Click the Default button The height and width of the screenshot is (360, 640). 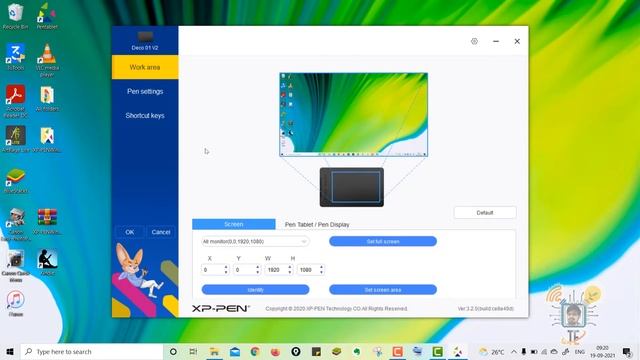click(x=485, y=213)
